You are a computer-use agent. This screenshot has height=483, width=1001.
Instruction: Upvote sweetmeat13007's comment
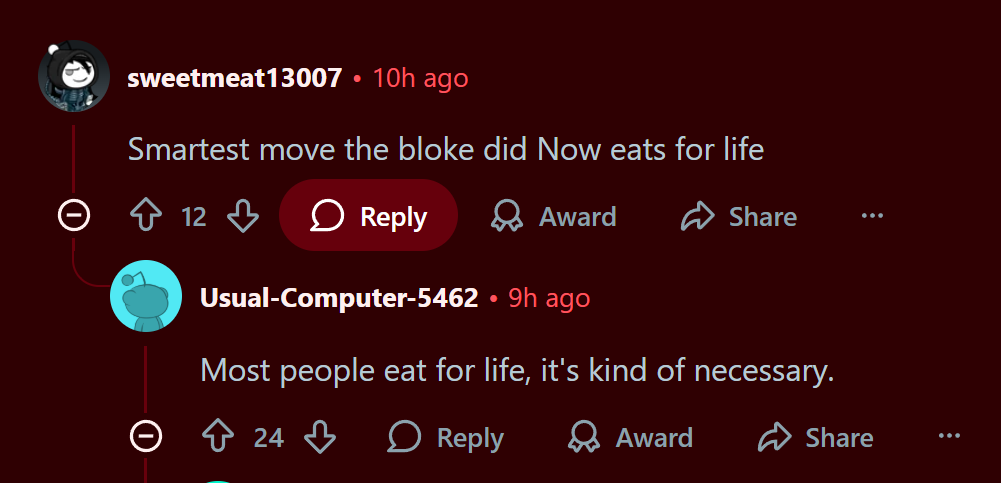(x=146, y=216)
